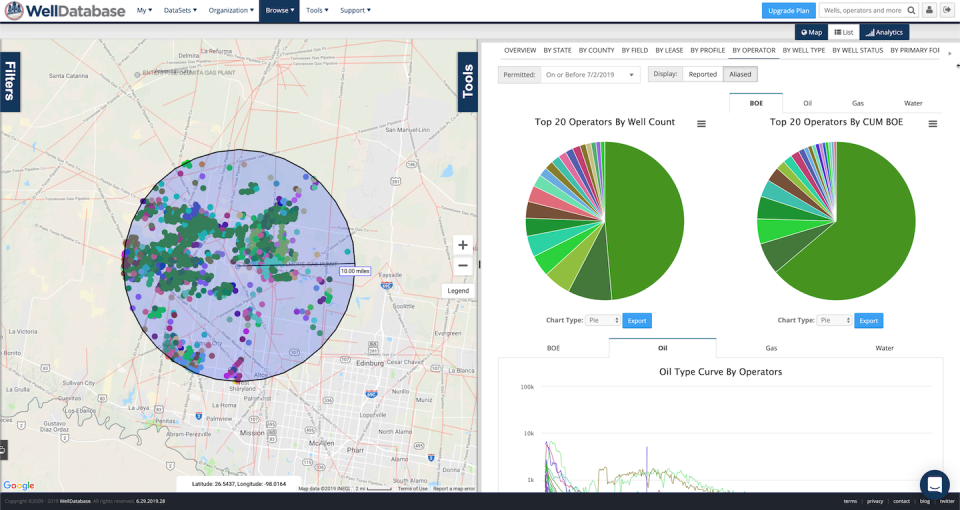Open the chat support bubble
The height and width of the screenshot is (510, 960).
pyautogui.click(x=934, y=484)
